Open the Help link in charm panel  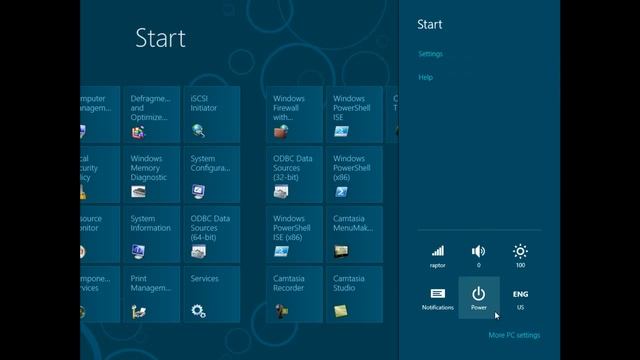pos(425,77)
